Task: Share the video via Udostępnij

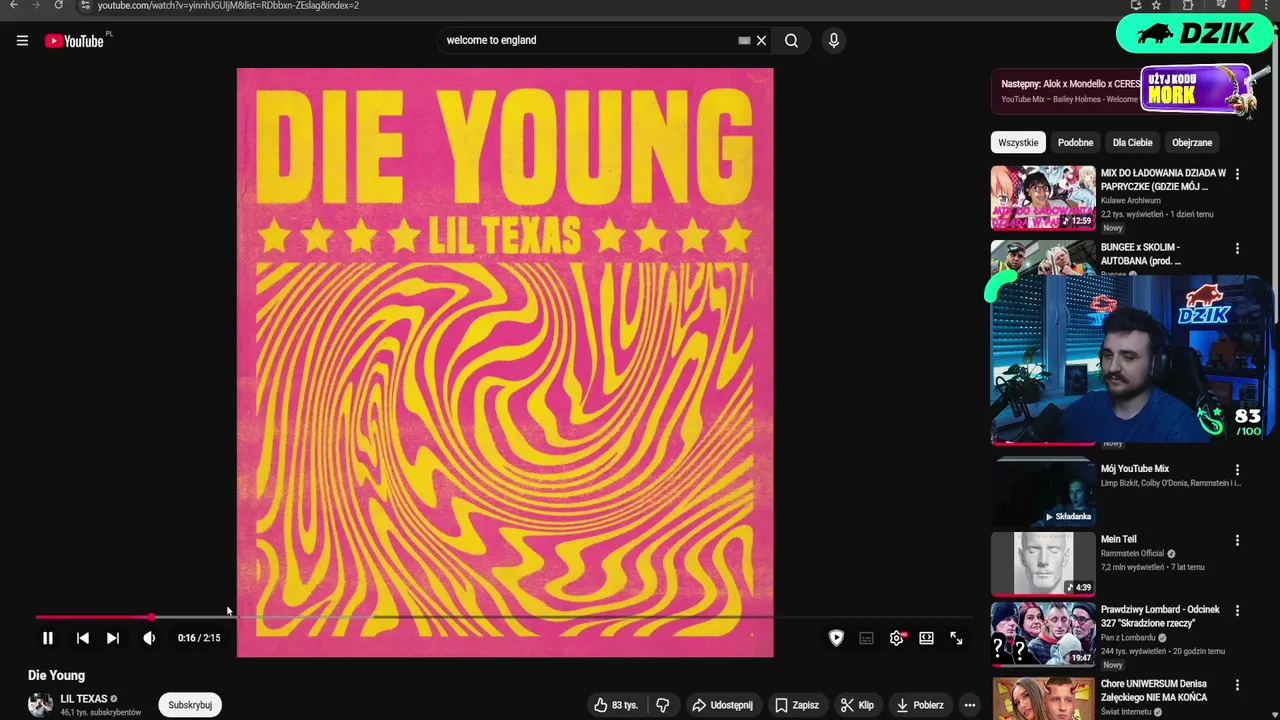Action: tap(722, 705)
